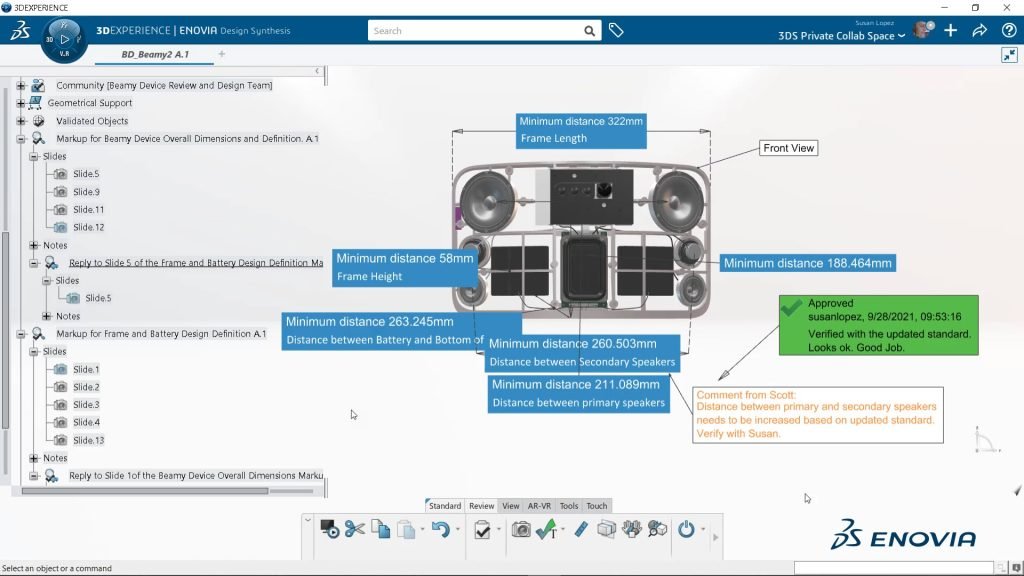Open the 3D compass play button
The width and height of the screenshot is (1024, 576).
[64, 39]
